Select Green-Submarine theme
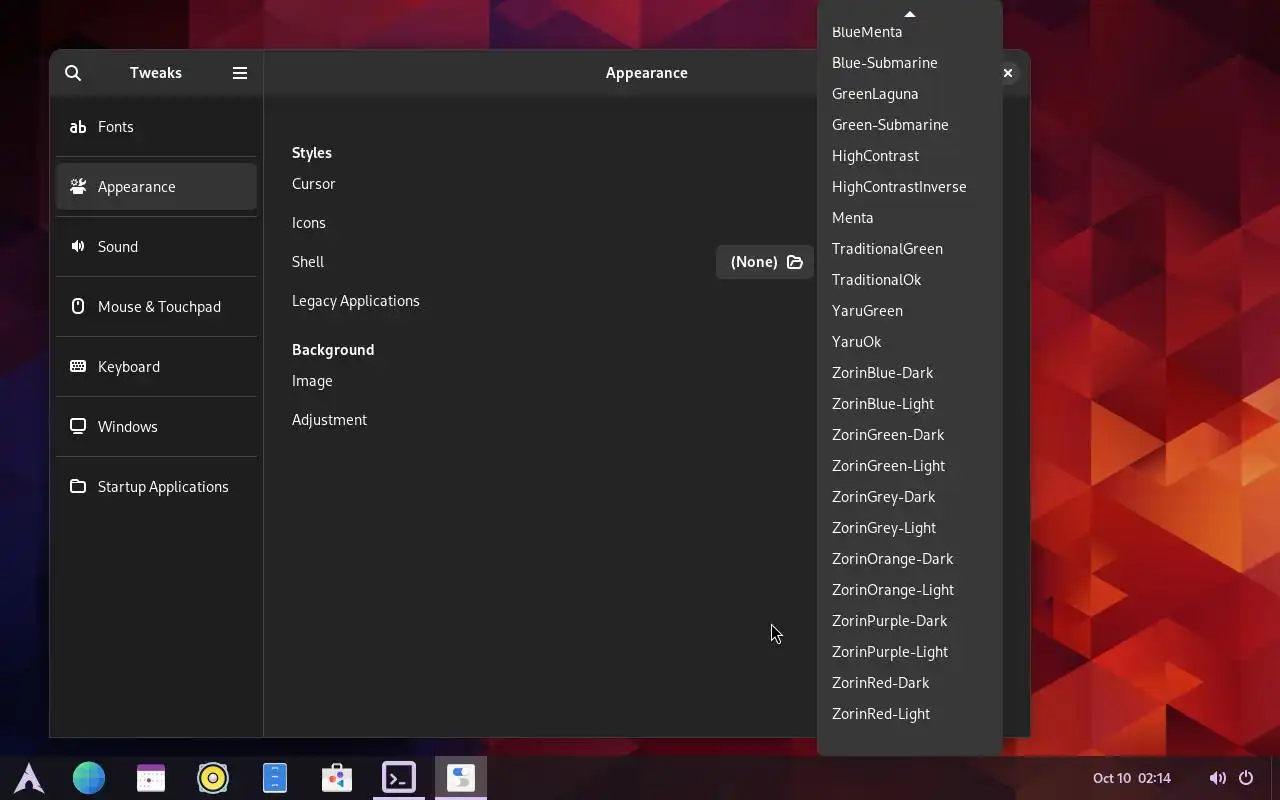Viewport: 1280px width, 800px height. pyautogui.click(x=910, y=125)
